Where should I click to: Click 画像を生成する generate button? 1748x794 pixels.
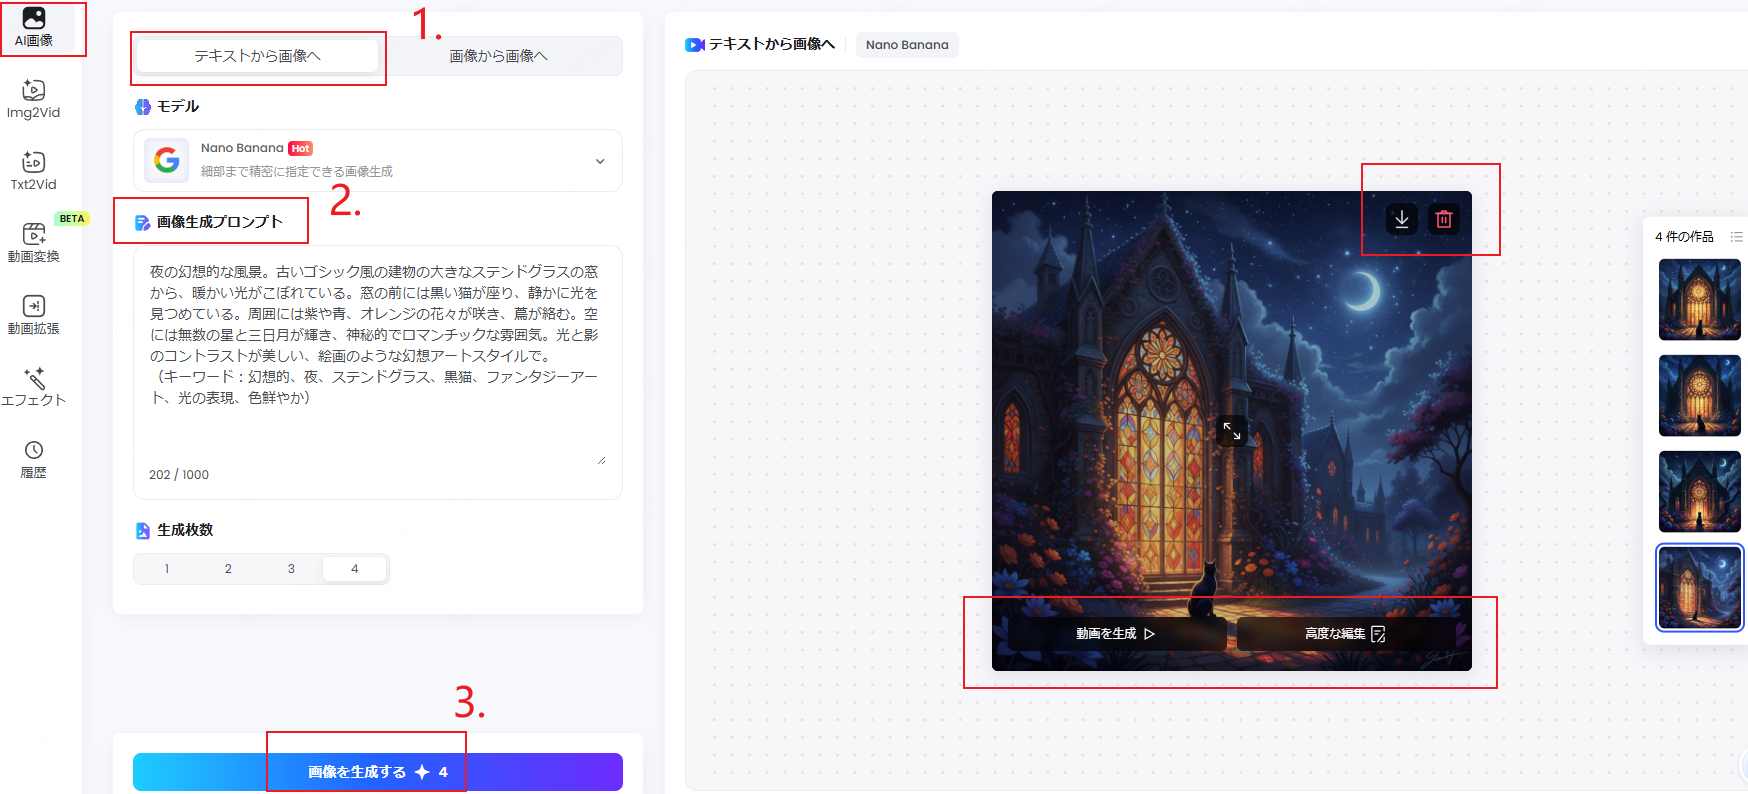pyautogui.click(x=378, y=772)
